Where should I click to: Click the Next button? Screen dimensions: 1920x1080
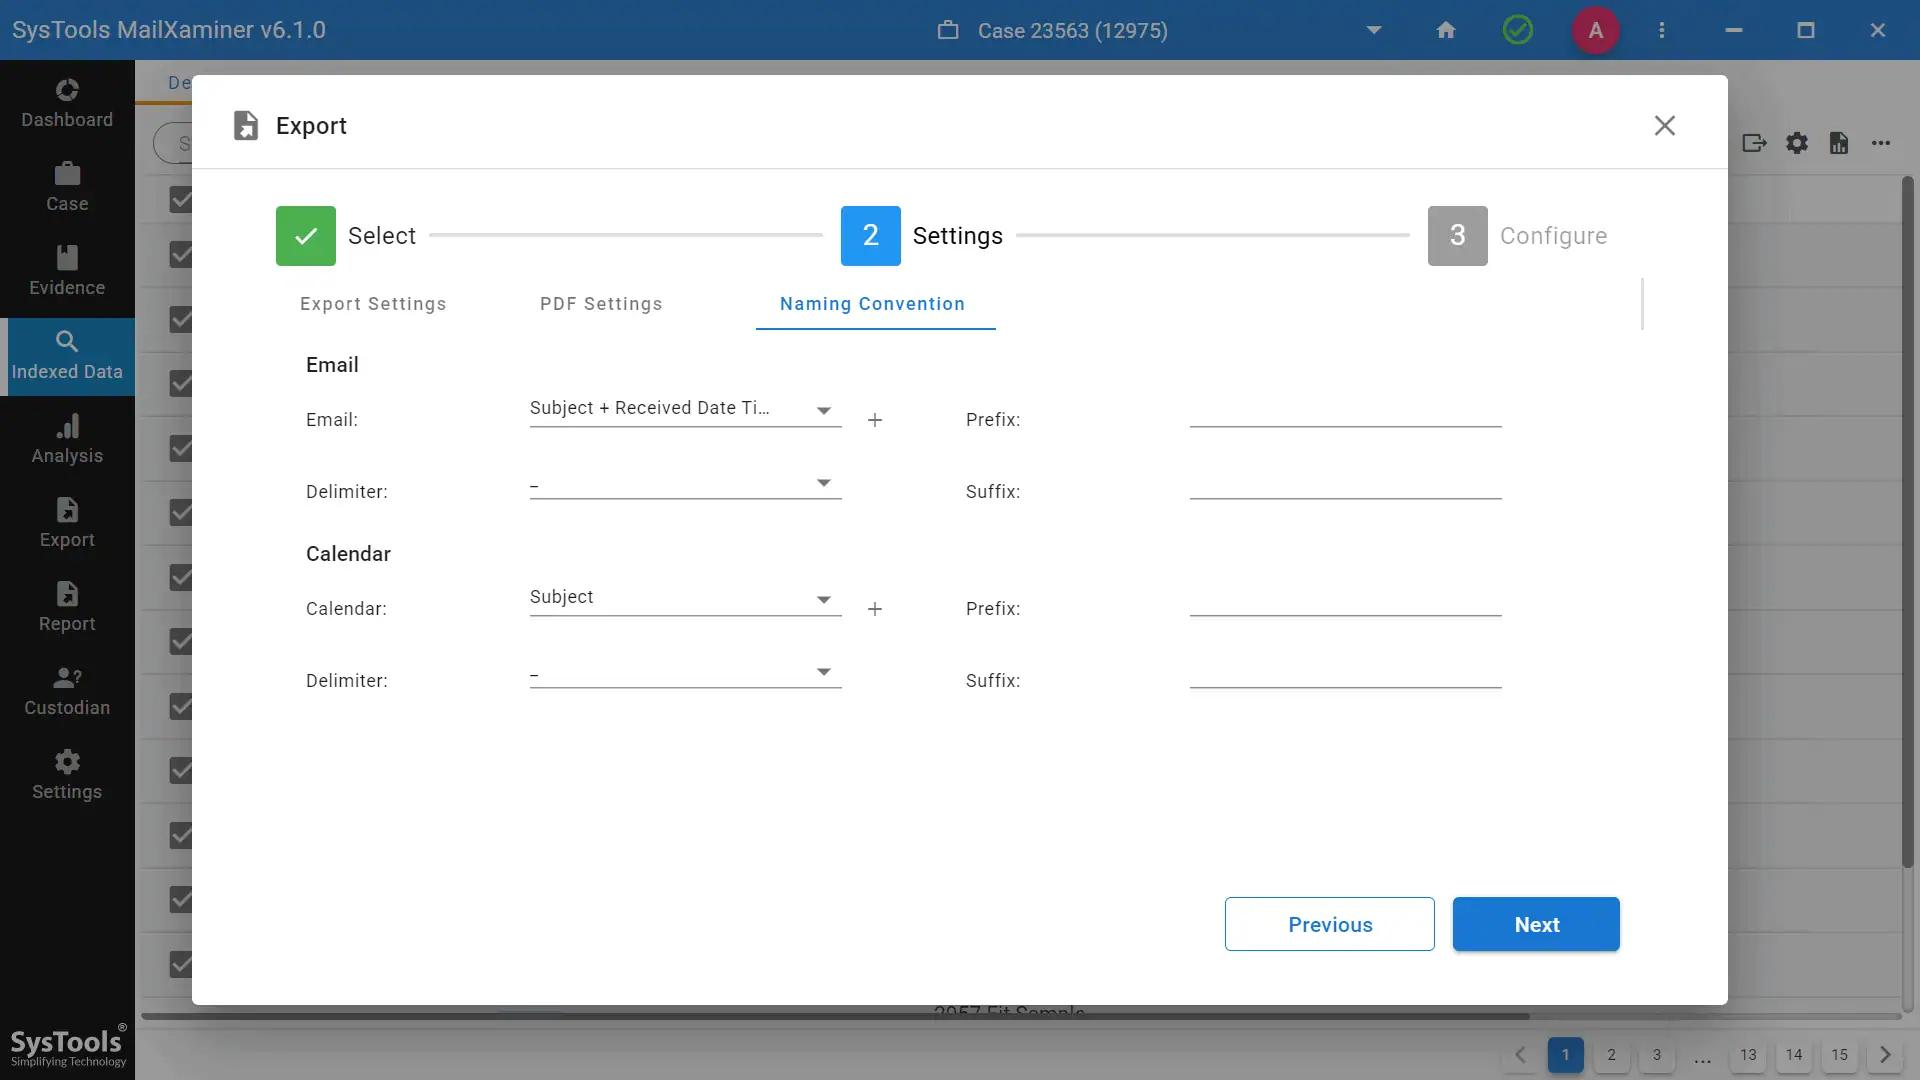(x=1535, y=924)
